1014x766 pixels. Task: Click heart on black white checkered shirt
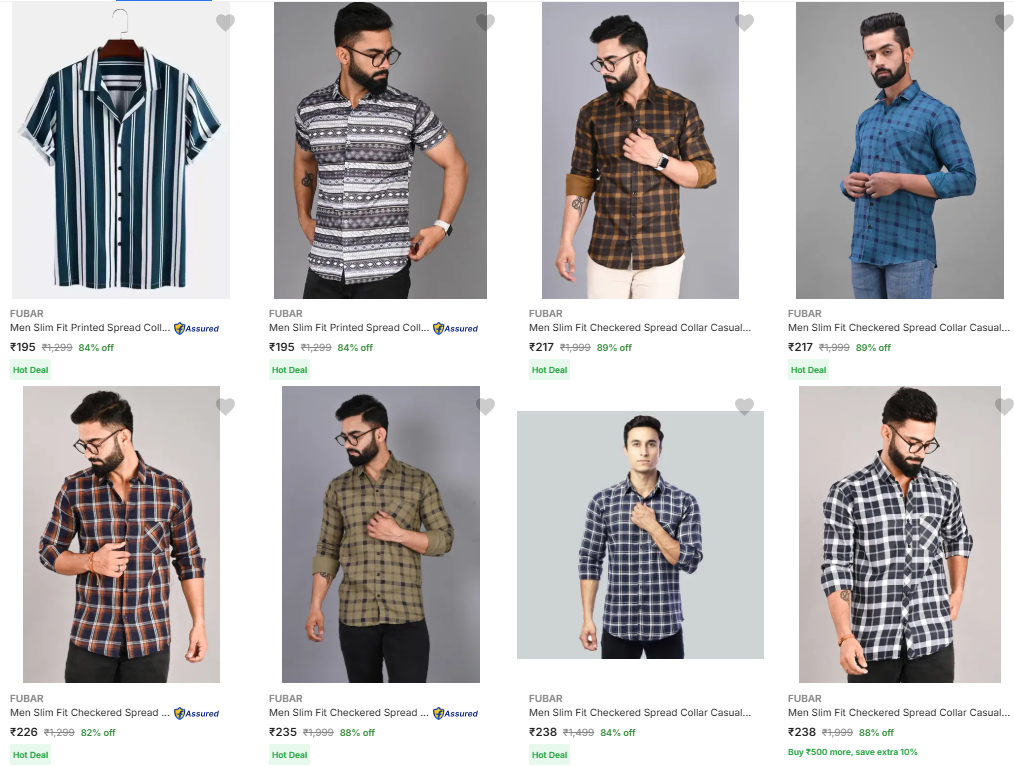point(1003,406)
